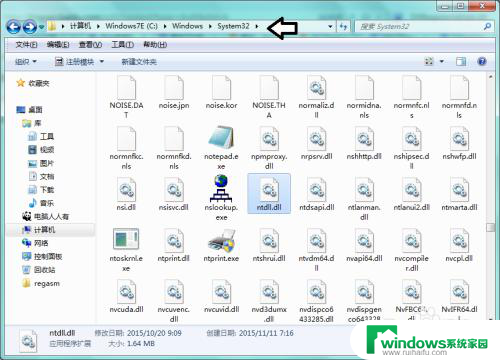
Task: Open the 组织 (Organize) menu
Action: pyautogui.click(x=26, y=62)
